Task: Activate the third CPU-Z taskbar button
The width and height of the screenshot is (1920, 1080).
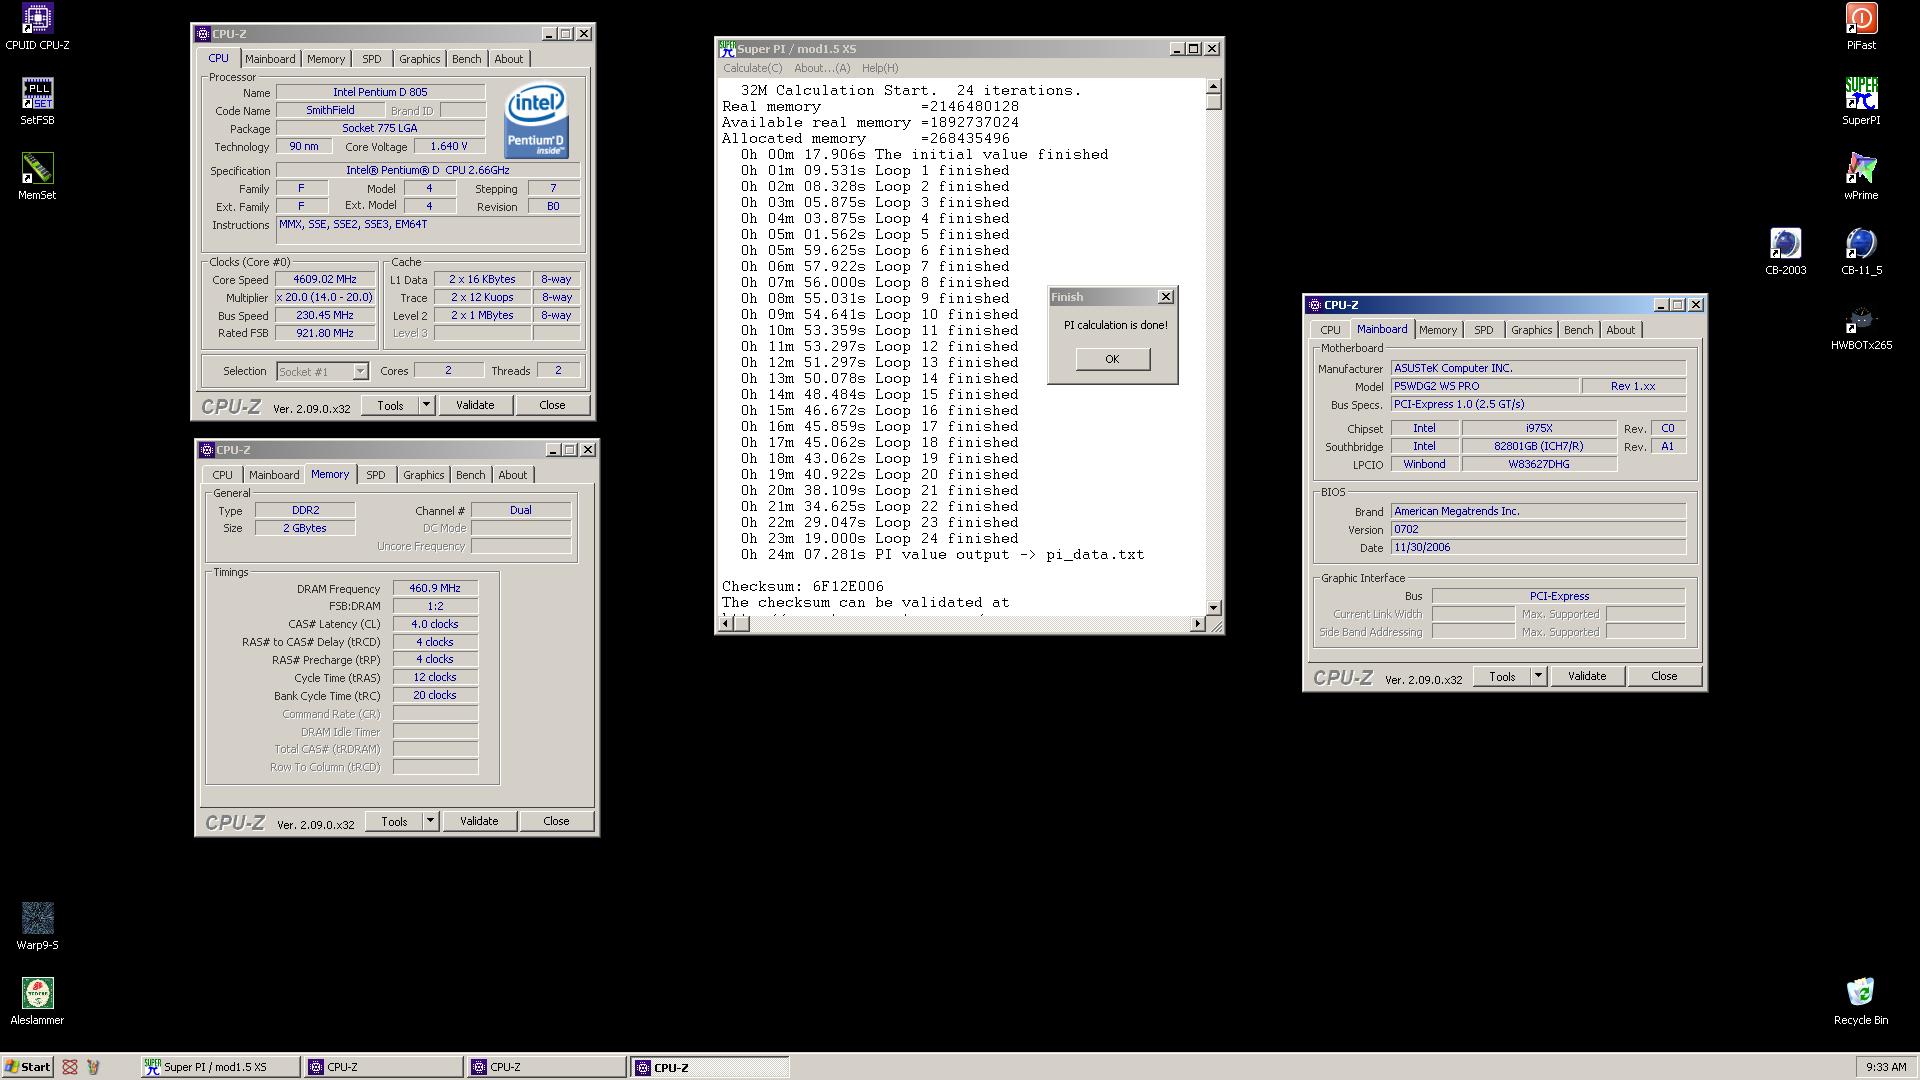Action: tap(710, 1067)
